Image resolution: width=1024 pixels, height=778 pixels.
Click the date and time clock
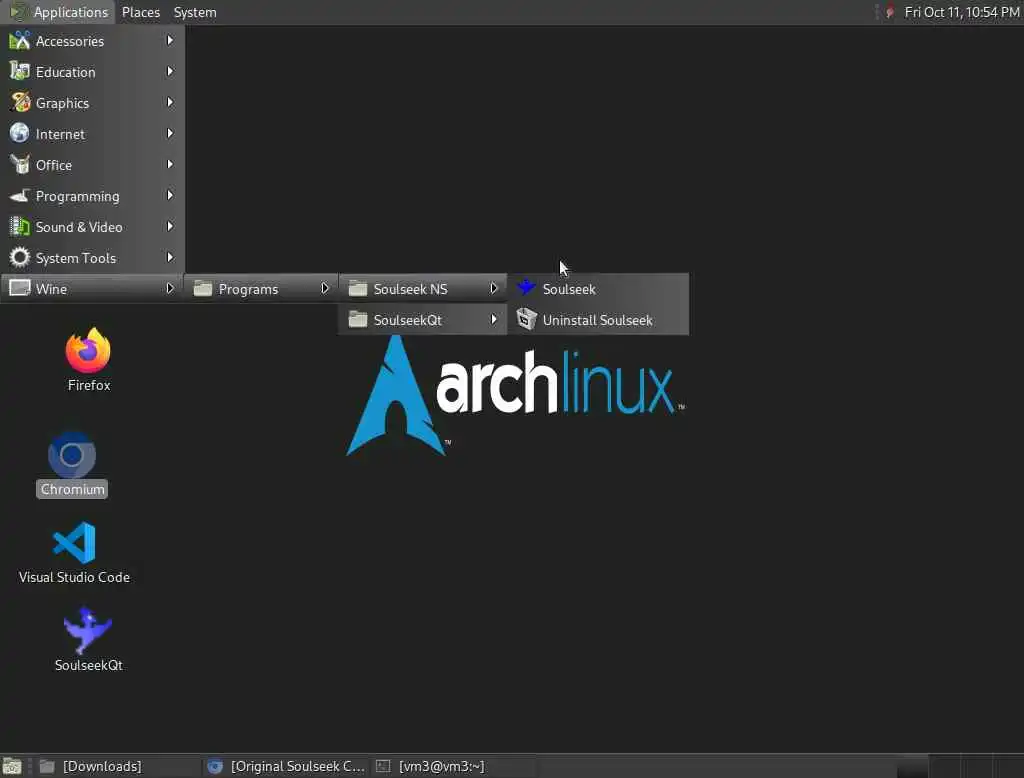[x=961, y=12]
